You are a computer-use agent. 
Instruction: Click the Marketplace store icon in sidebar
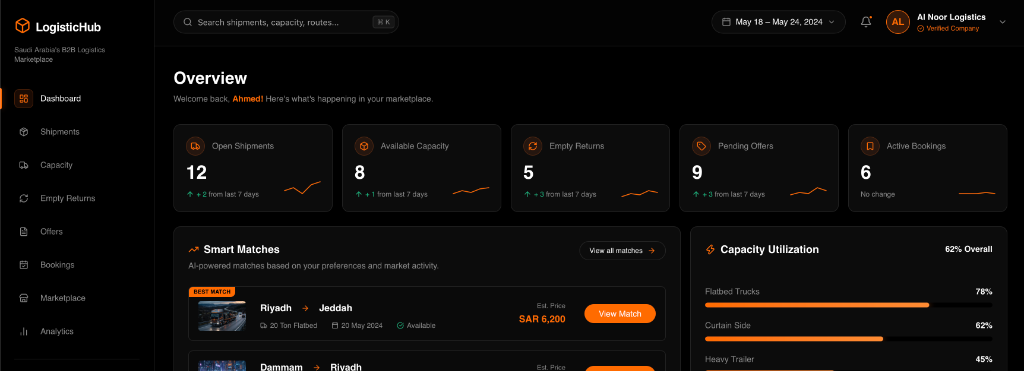24,298
